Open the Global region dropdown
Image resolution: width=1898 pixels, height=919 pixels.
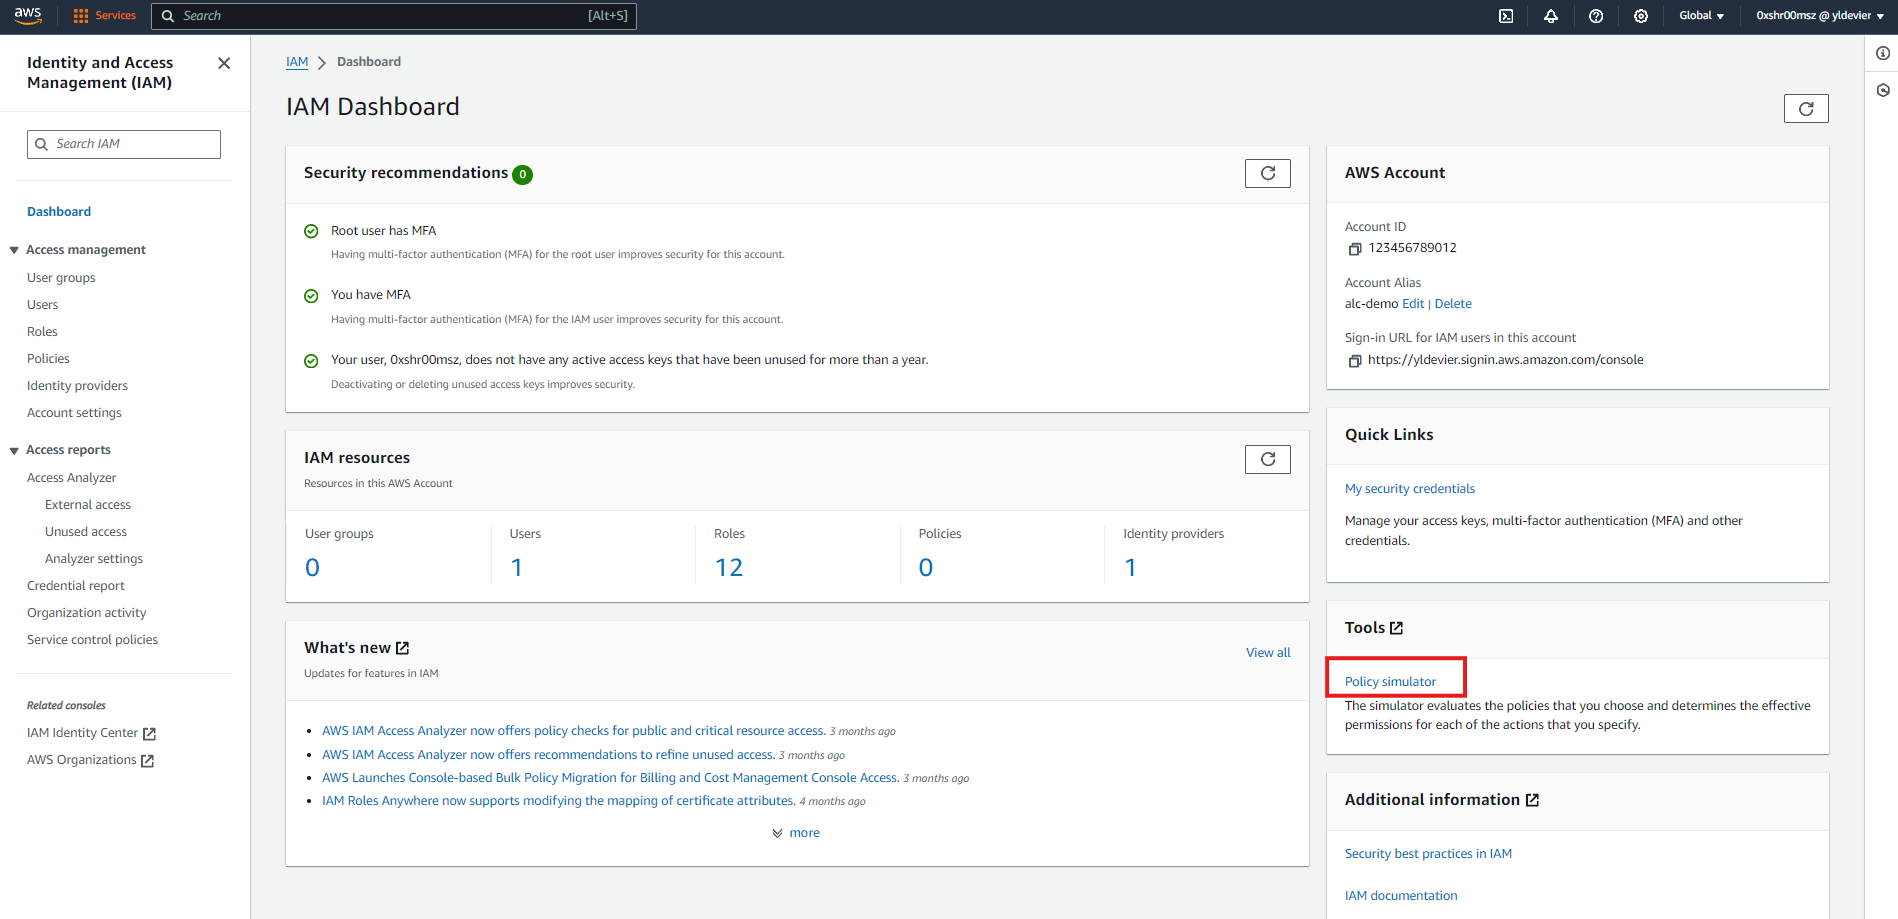coord(1701,16)
